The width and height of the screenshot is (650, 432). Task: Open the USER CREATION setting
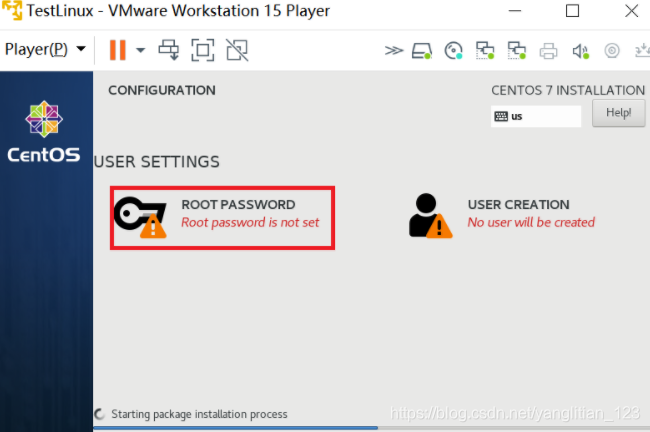tap(502, 216)
